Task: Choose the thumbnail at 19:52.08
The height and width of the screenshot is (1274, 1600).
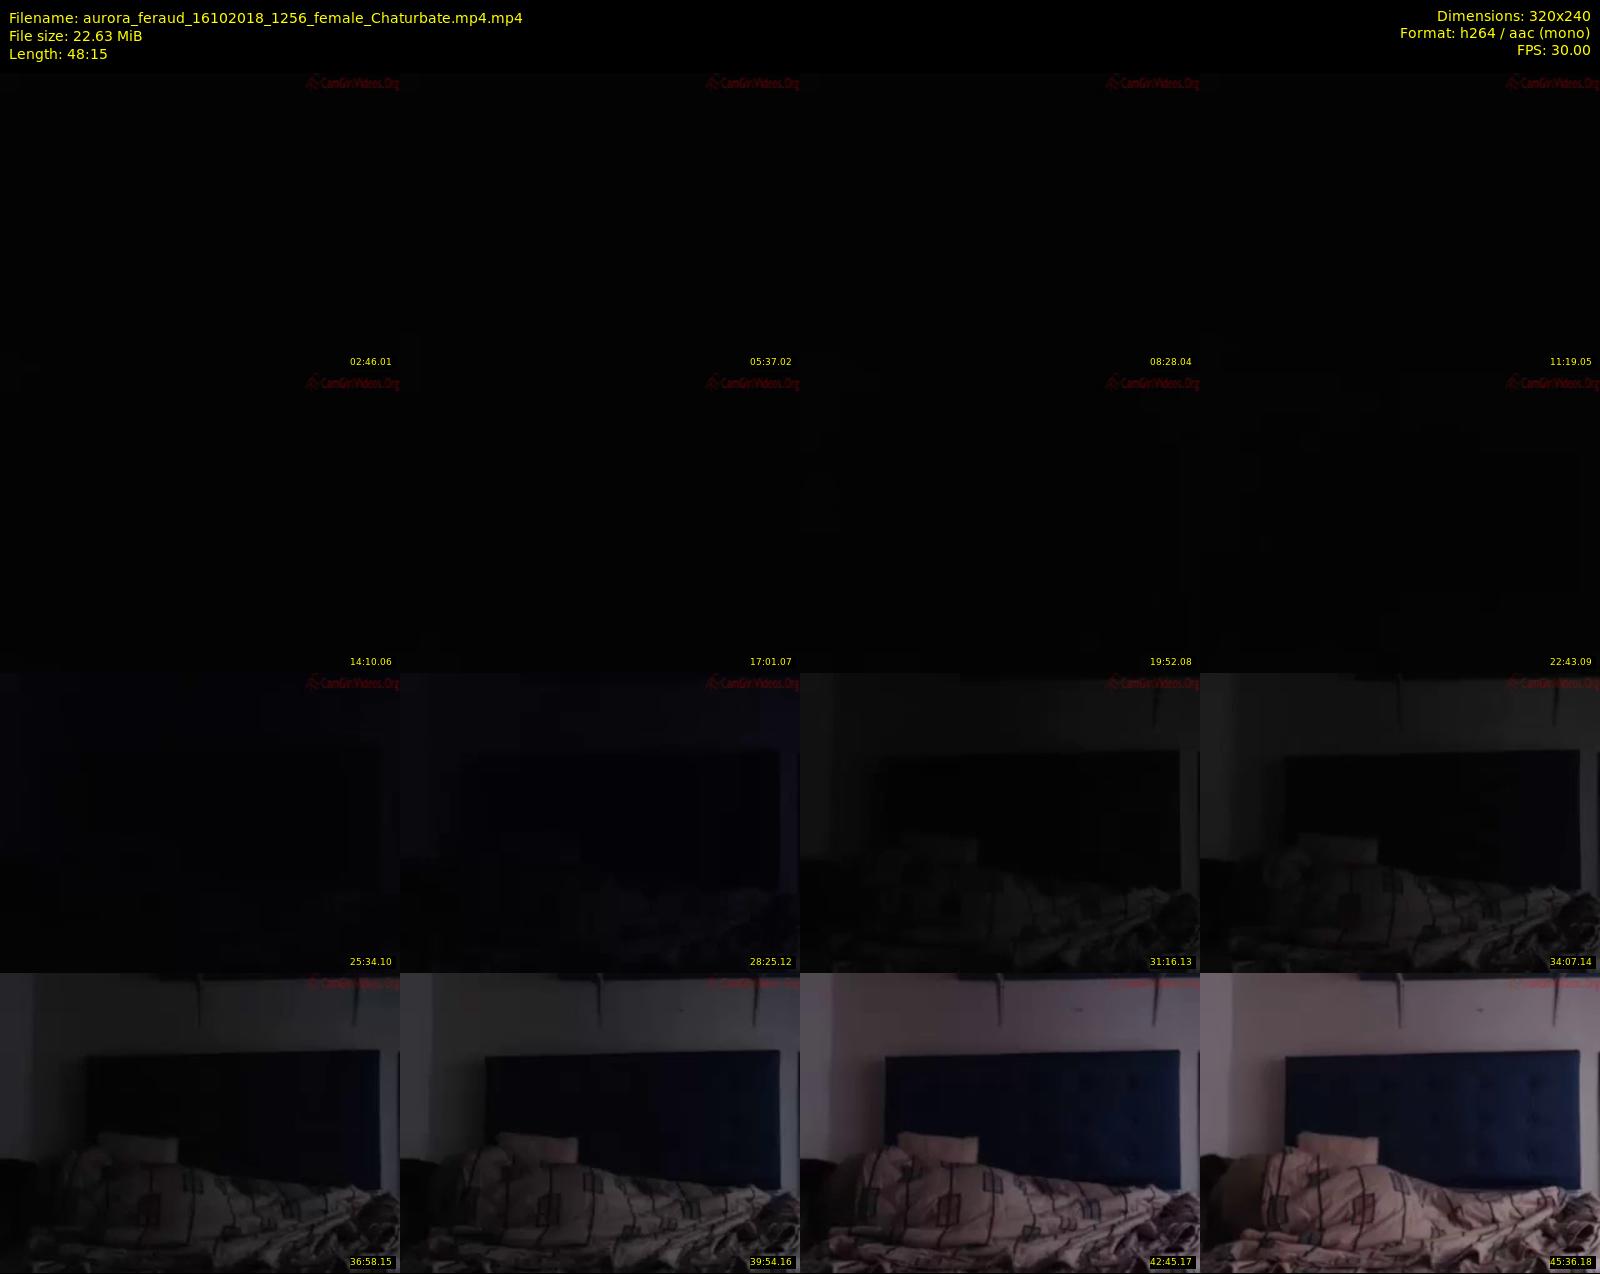Action: click(1000, 522)
